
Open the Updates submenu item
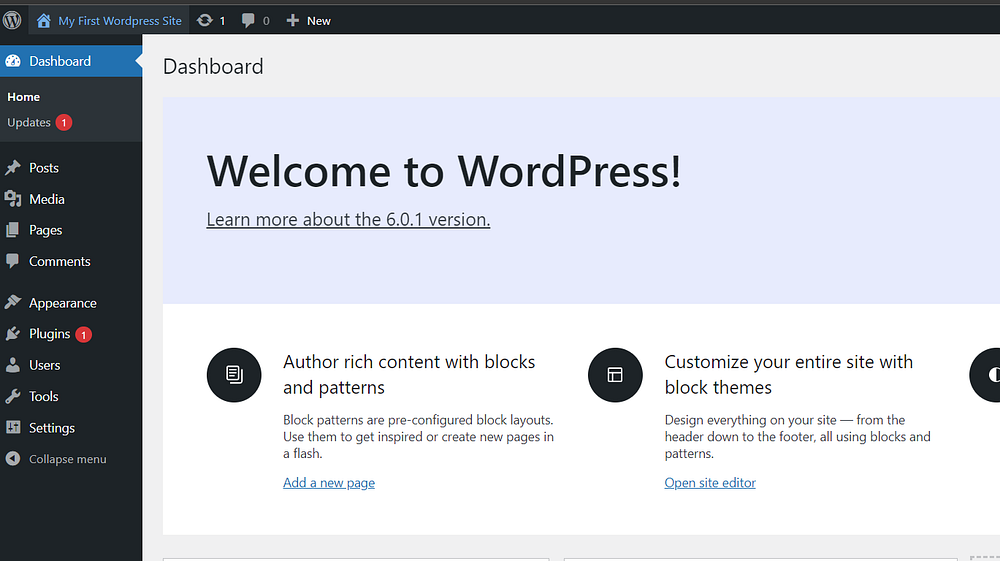[x=29, y=123]
